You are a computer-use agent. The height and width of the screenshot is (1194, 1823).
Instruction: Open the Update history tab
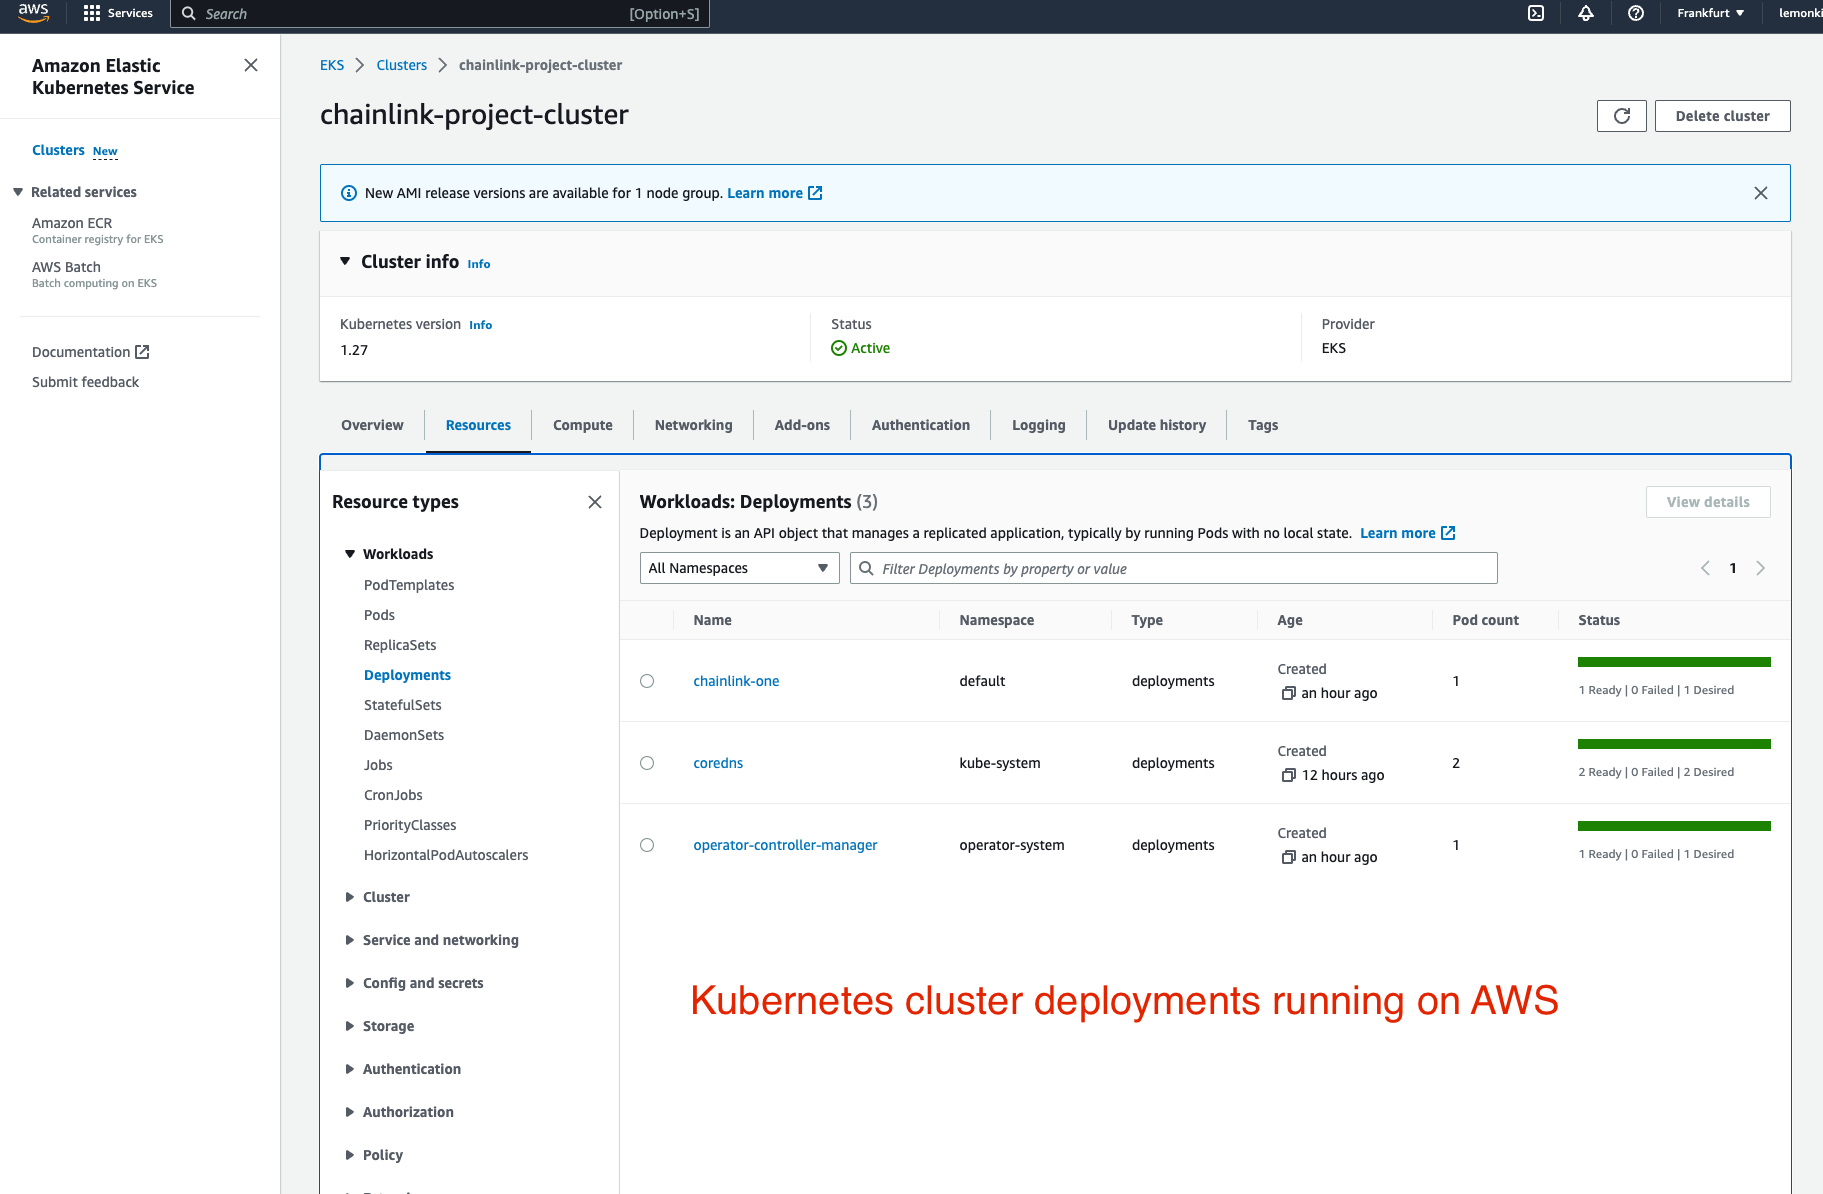tap(1157, 425)
